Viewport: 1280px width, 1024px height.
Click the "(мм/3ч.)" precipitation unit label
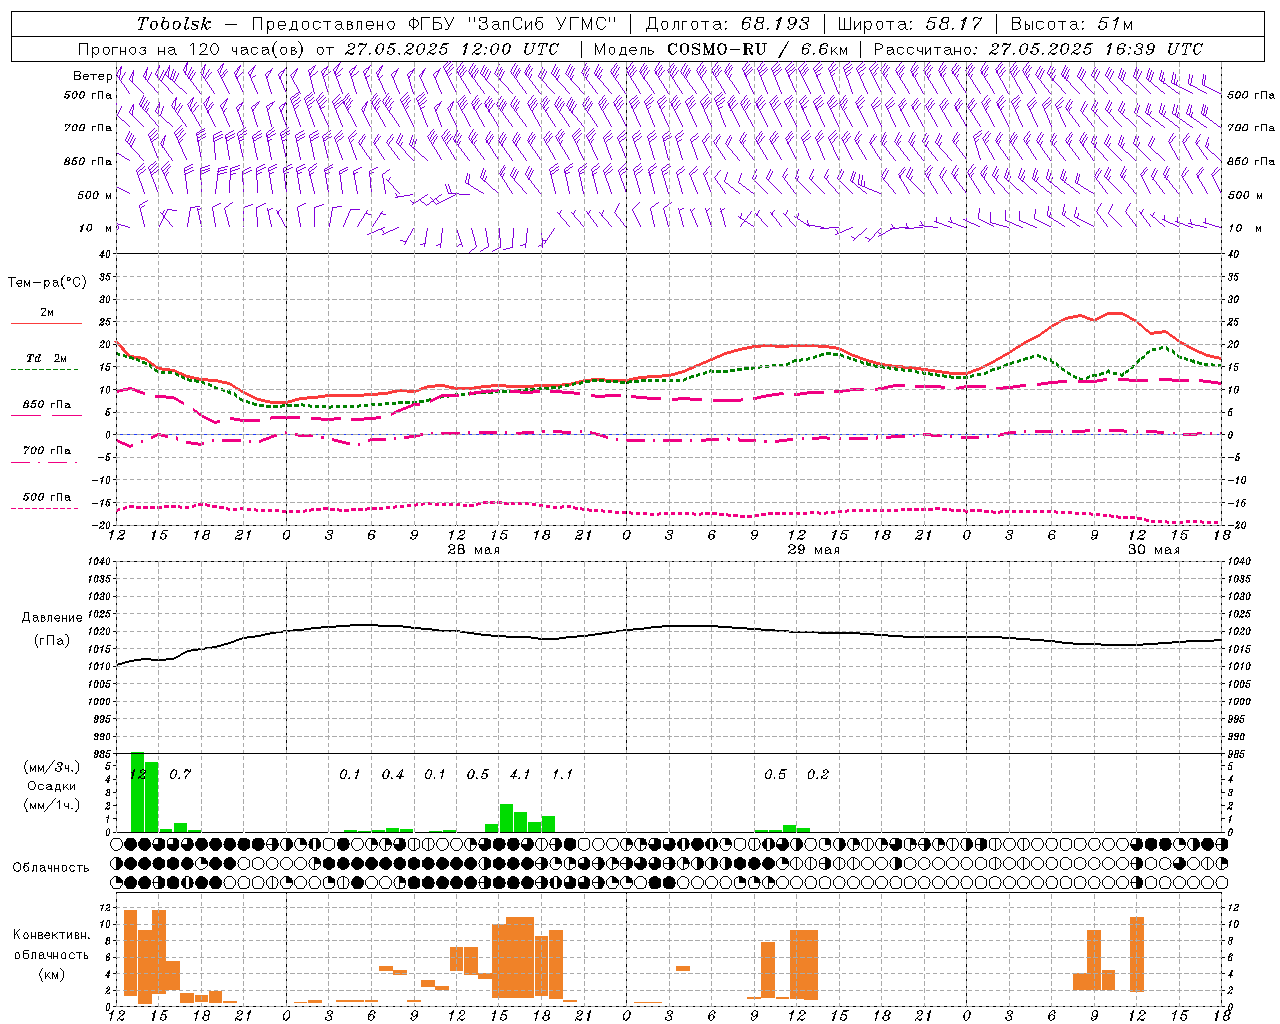[51, 767]
